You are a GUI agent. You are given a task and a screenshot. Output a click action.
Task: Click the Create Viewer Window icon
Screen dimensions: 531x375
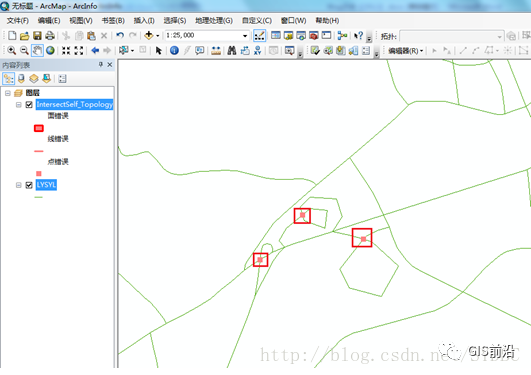290,50
